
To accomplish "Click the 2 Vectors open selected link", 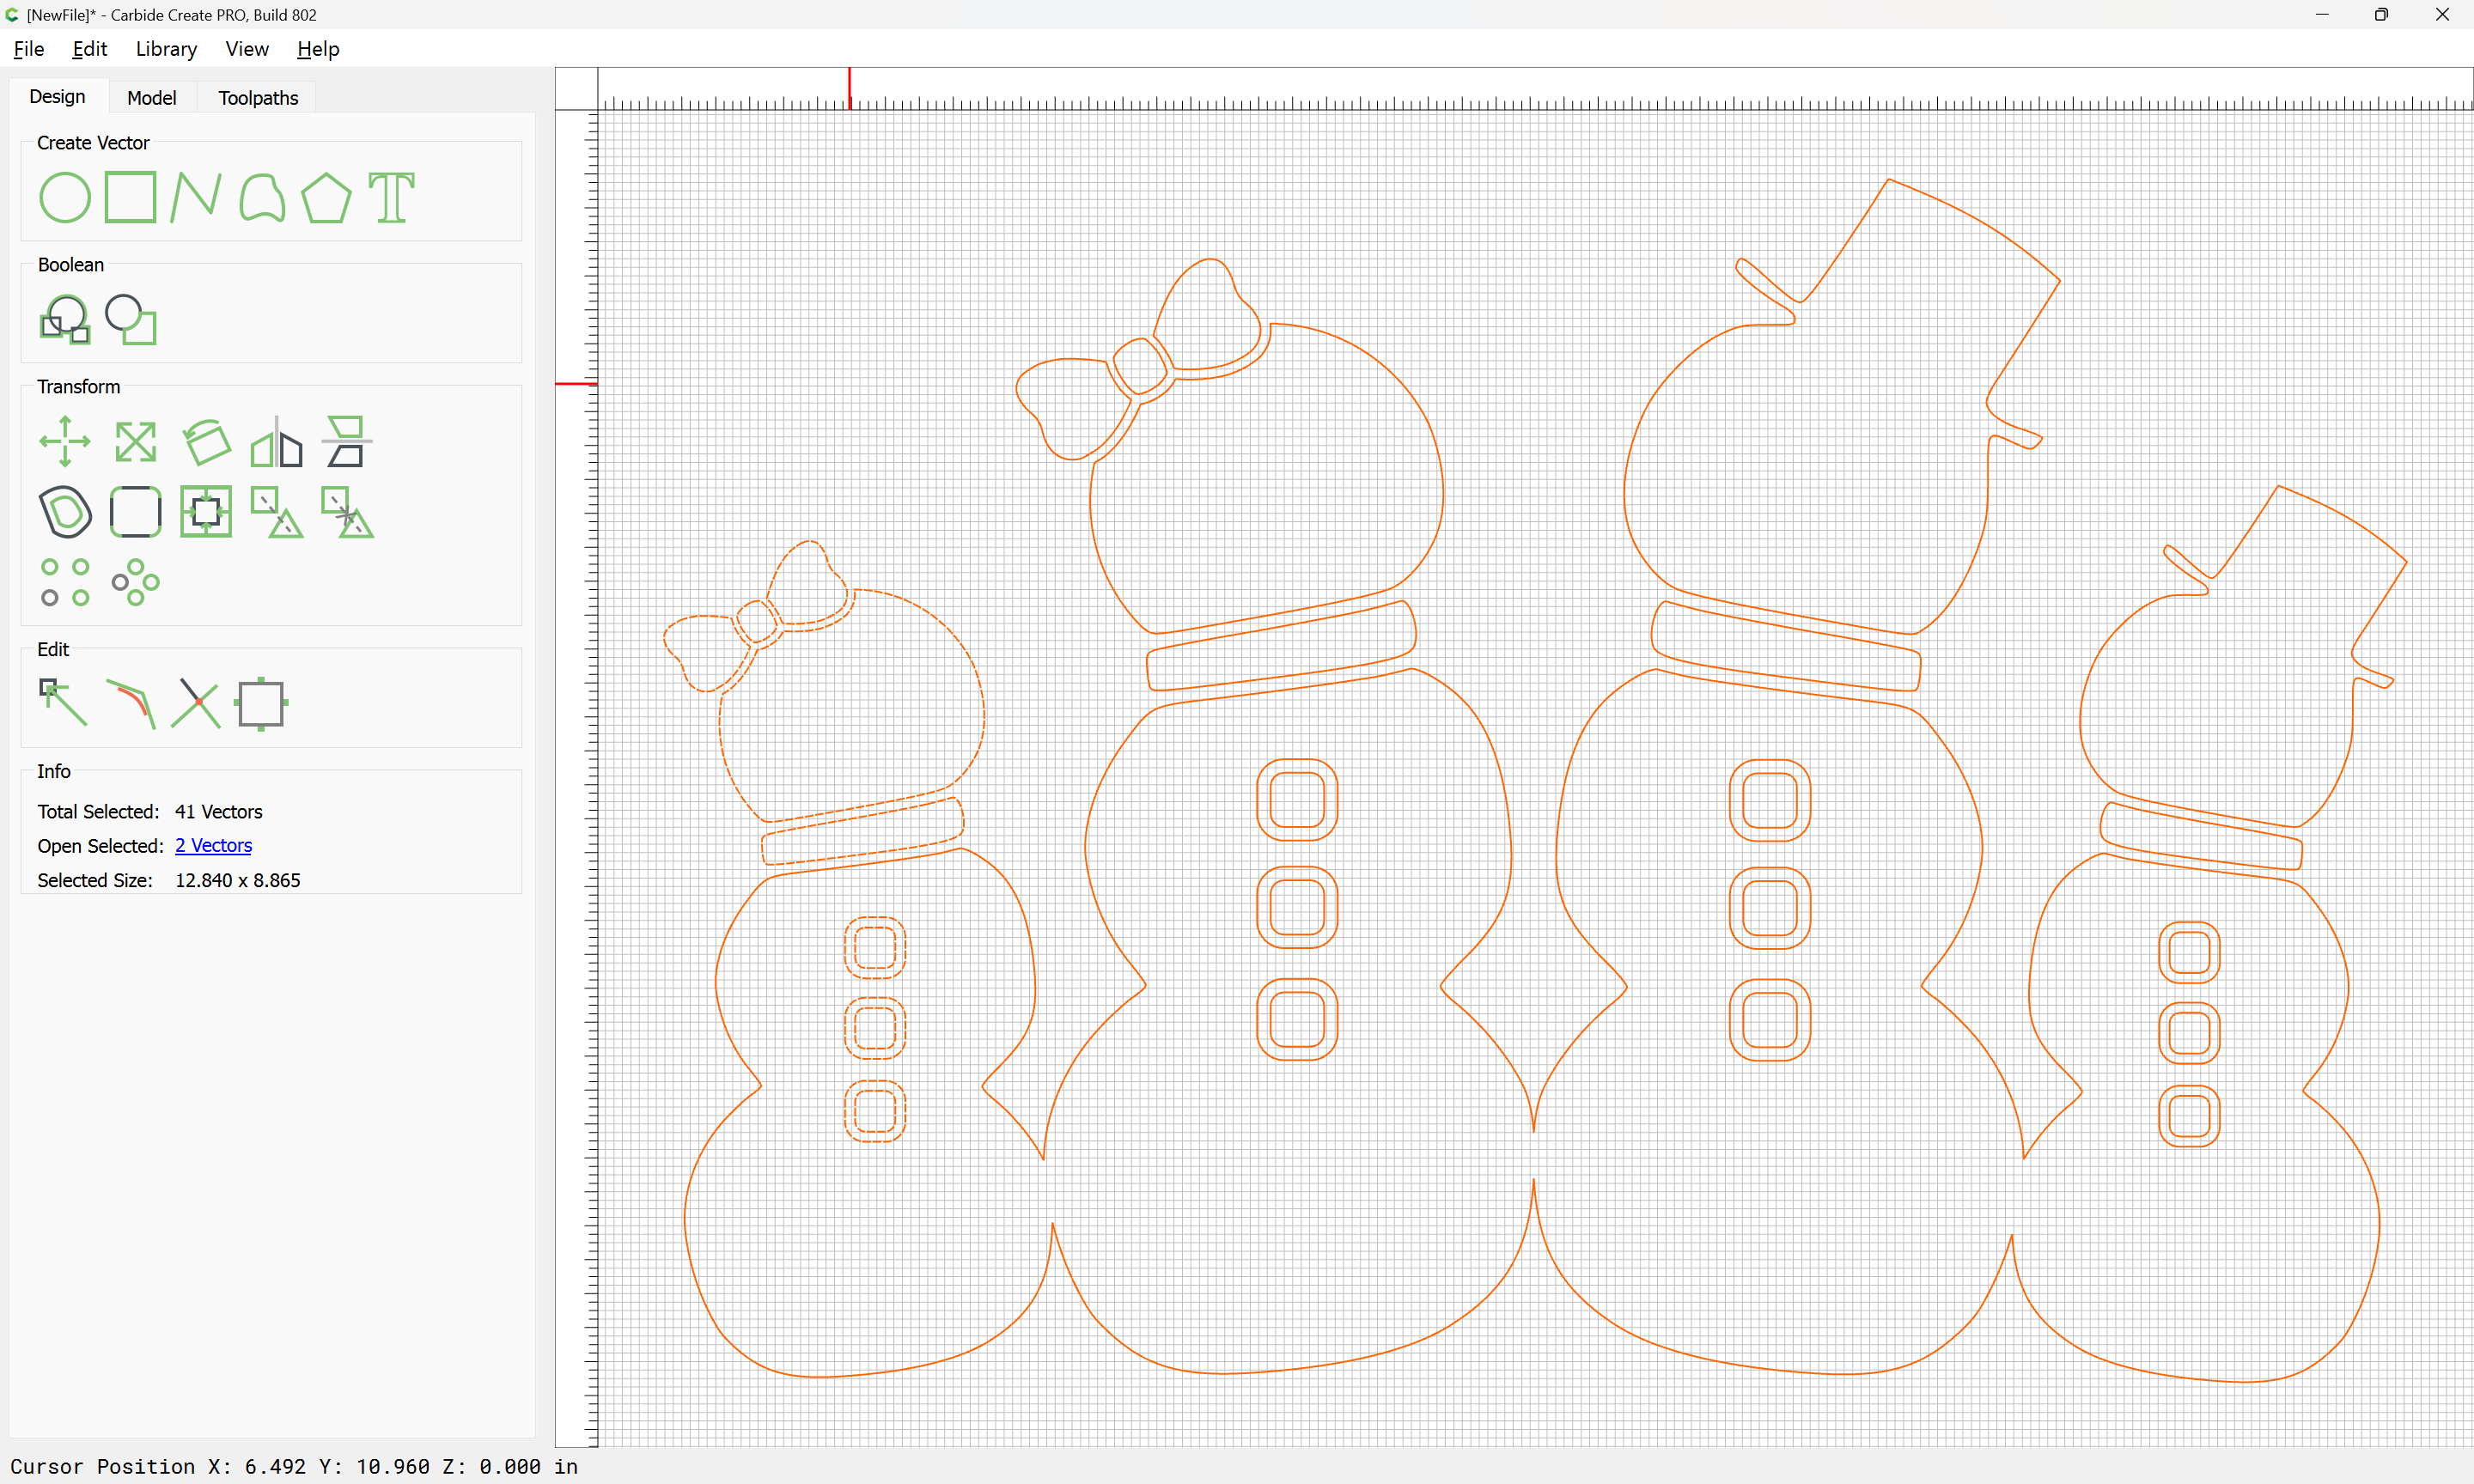I will click(214, 846).
